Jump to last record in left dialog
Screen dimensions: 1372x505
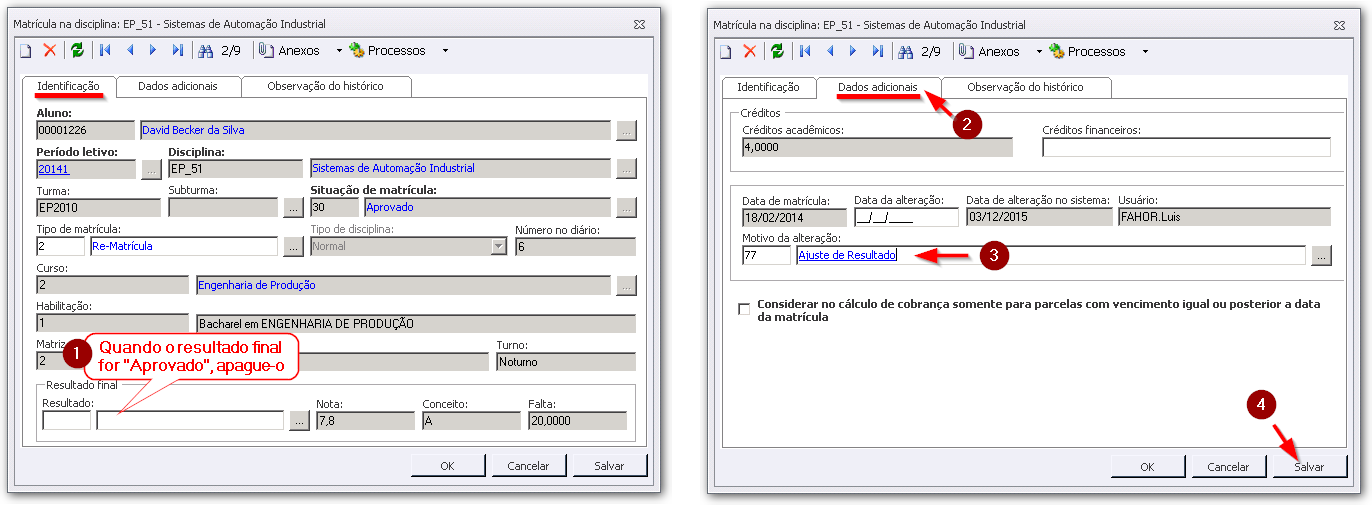(177, 50)
